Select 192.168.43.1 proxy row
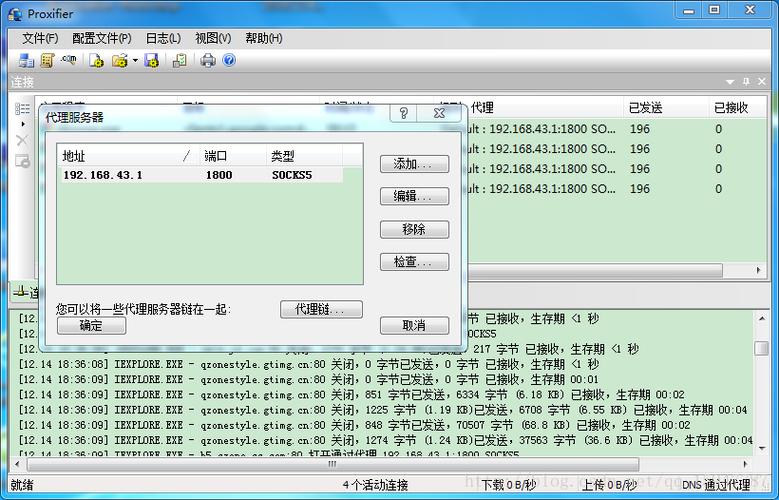The height and width of the screenshot is (500, 779). coord(202,175)
